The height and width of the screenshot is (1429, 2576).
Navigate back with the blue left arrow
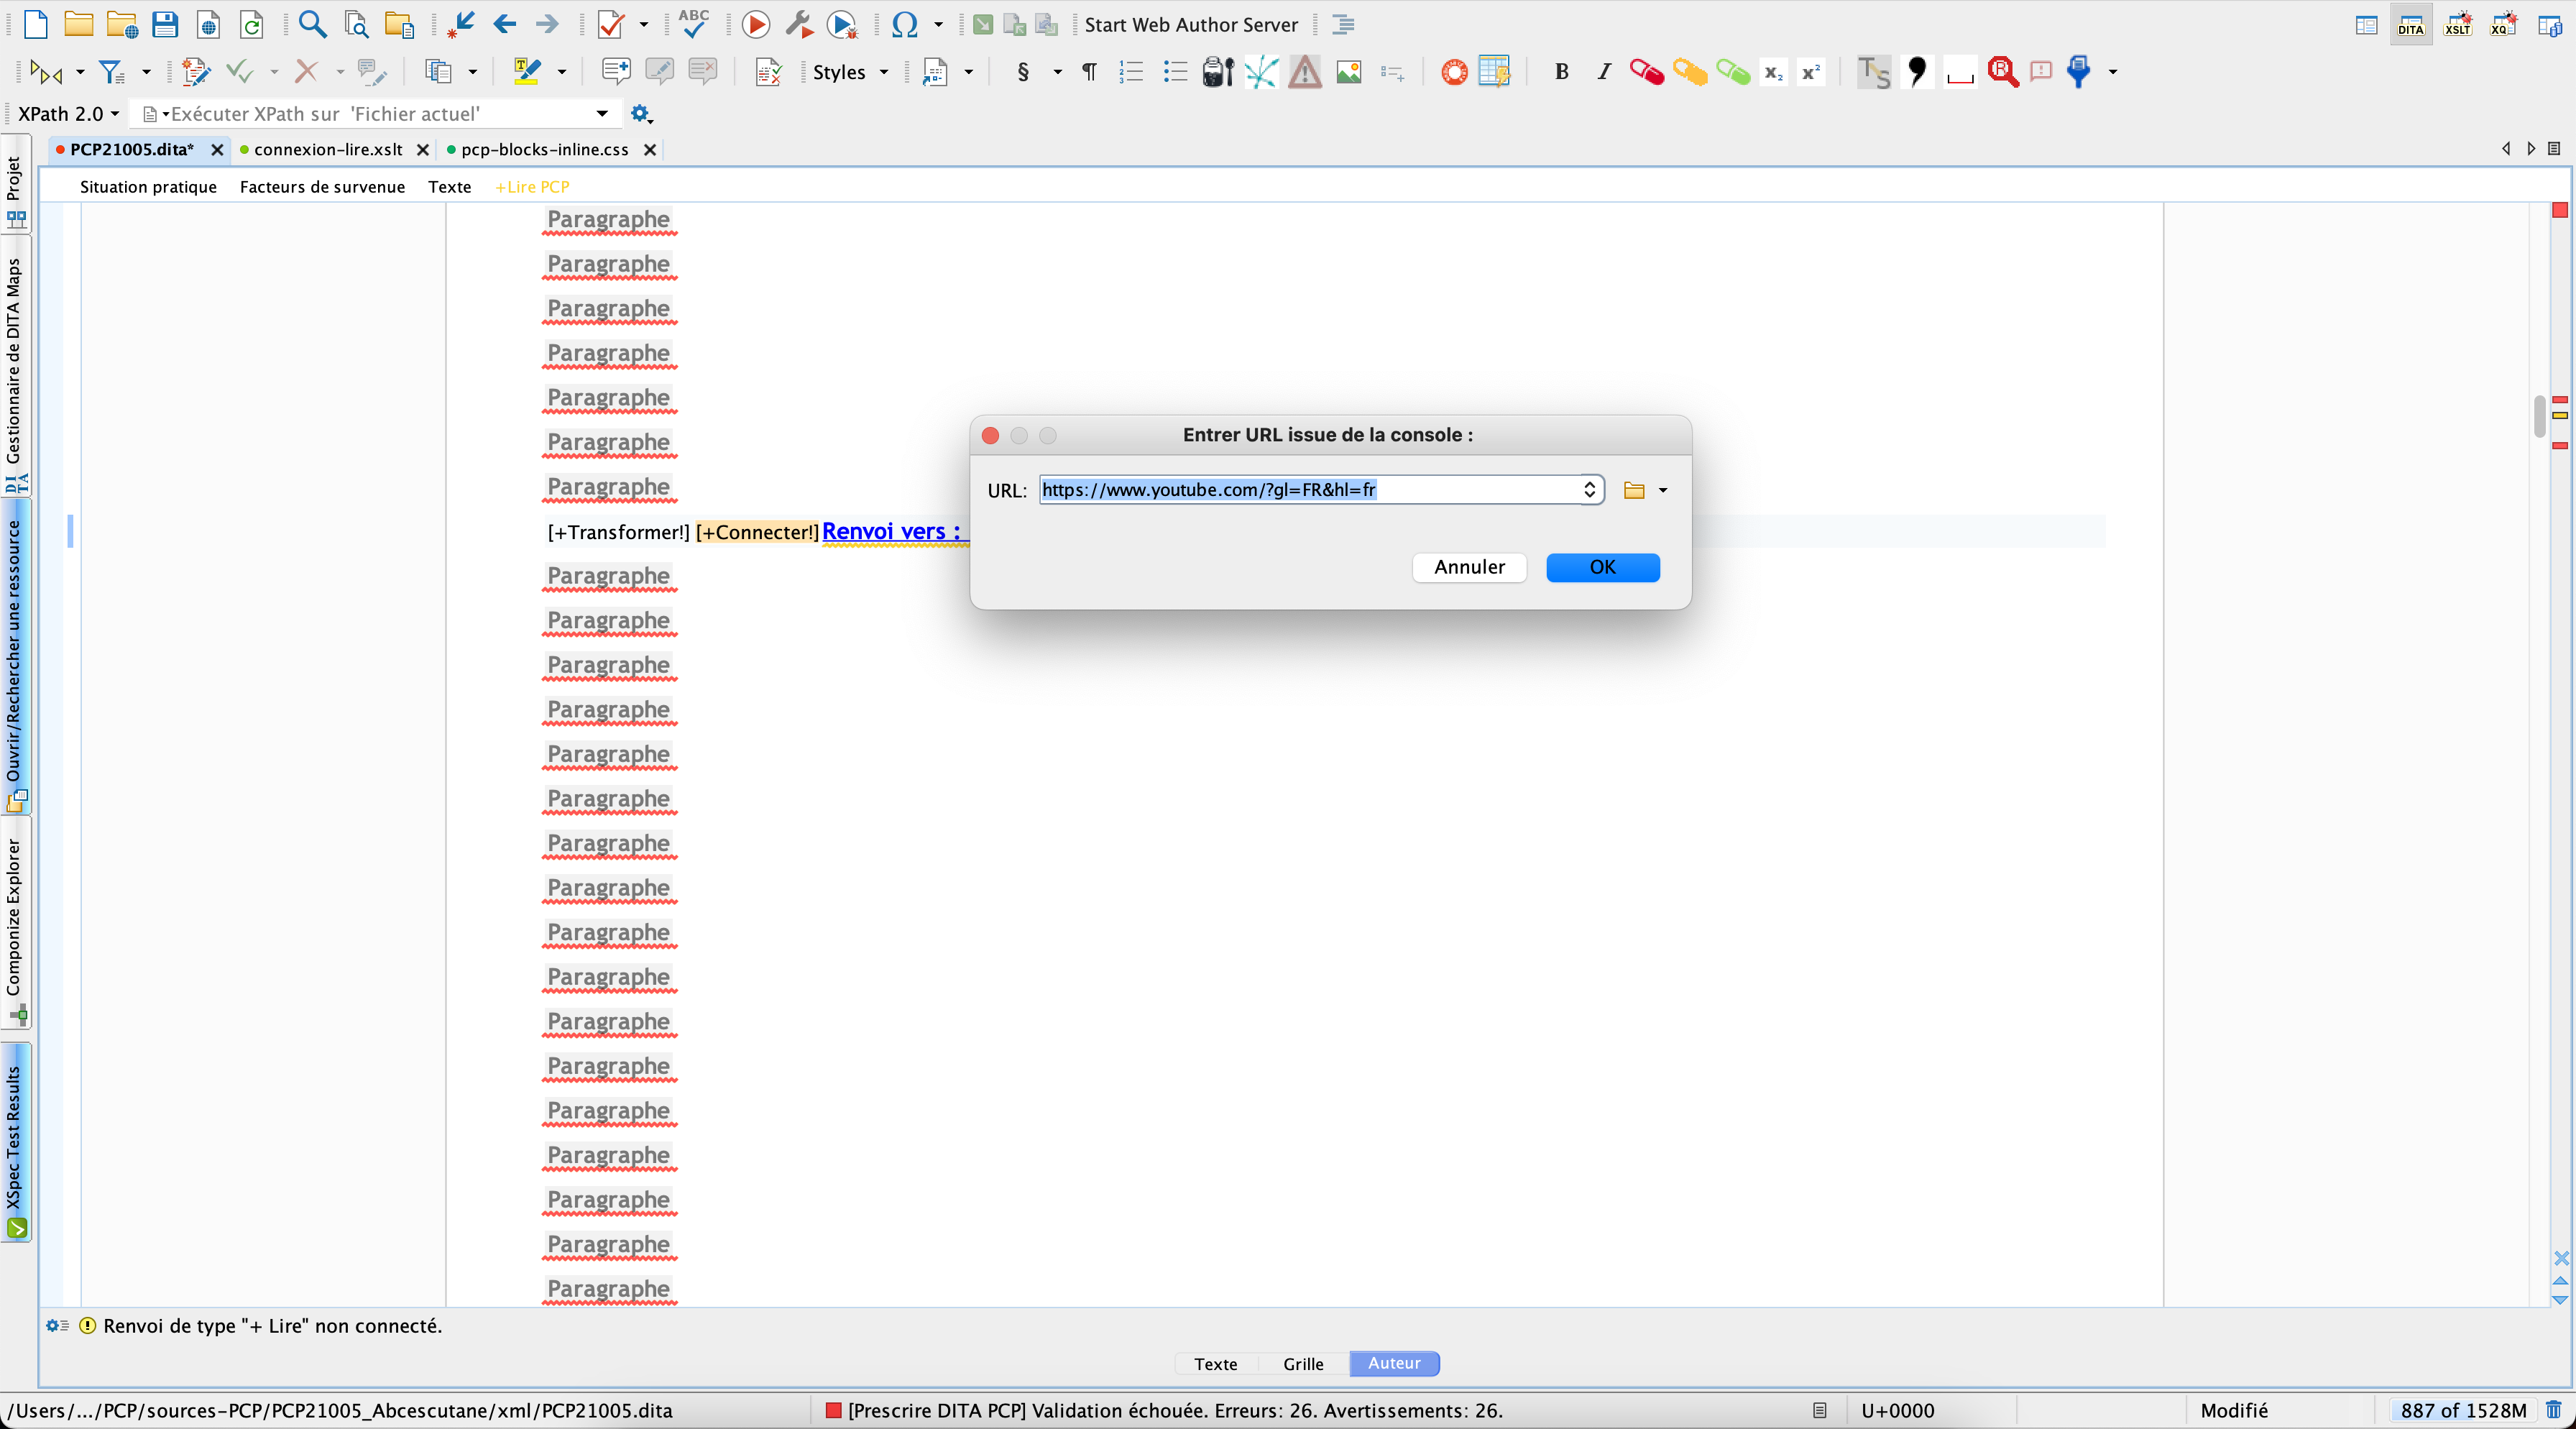point(505,24)
